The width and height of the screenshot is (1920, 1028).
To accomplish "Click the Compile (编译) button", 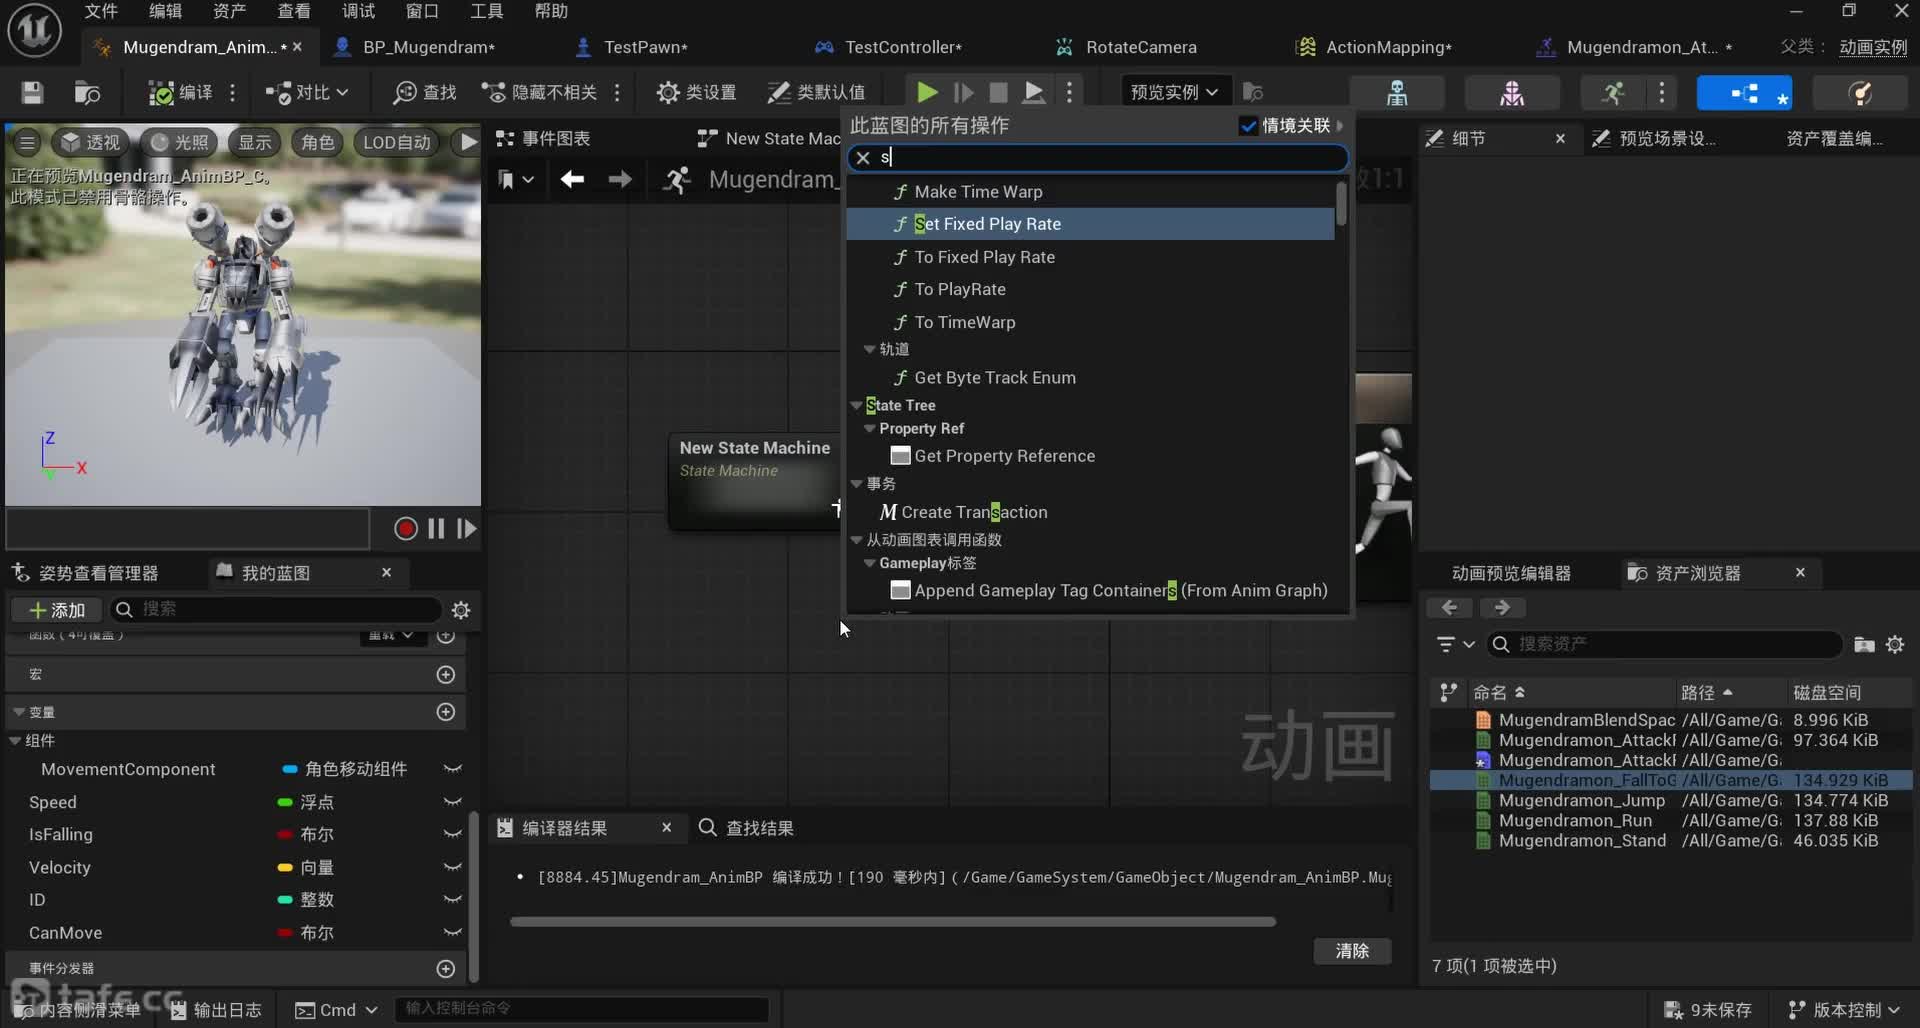I will (x=181, y=92).
